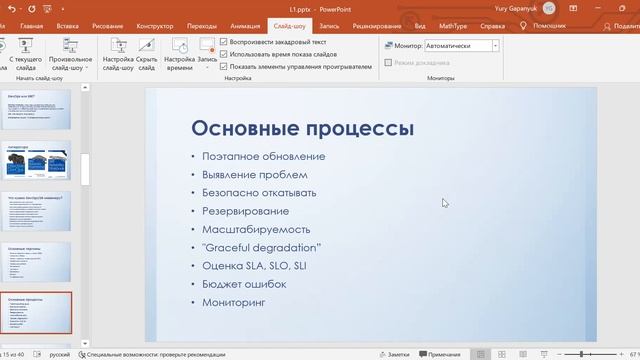Click bullet «Резервирование»
The image size is (640, 360).
coord(245,211)
